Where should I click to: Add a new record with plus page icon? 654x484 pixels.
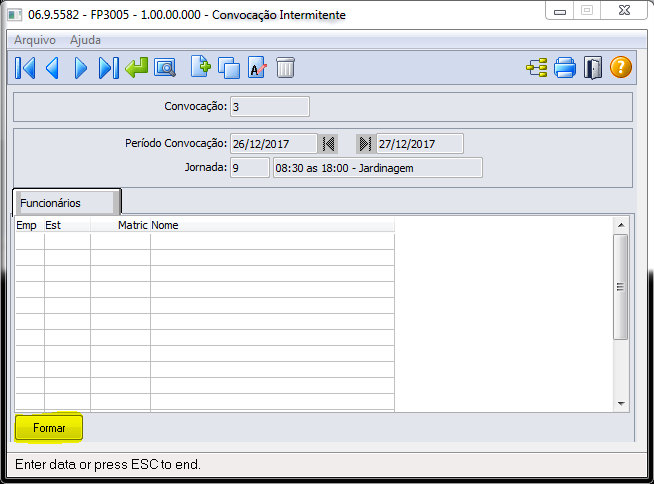point(201,67)
